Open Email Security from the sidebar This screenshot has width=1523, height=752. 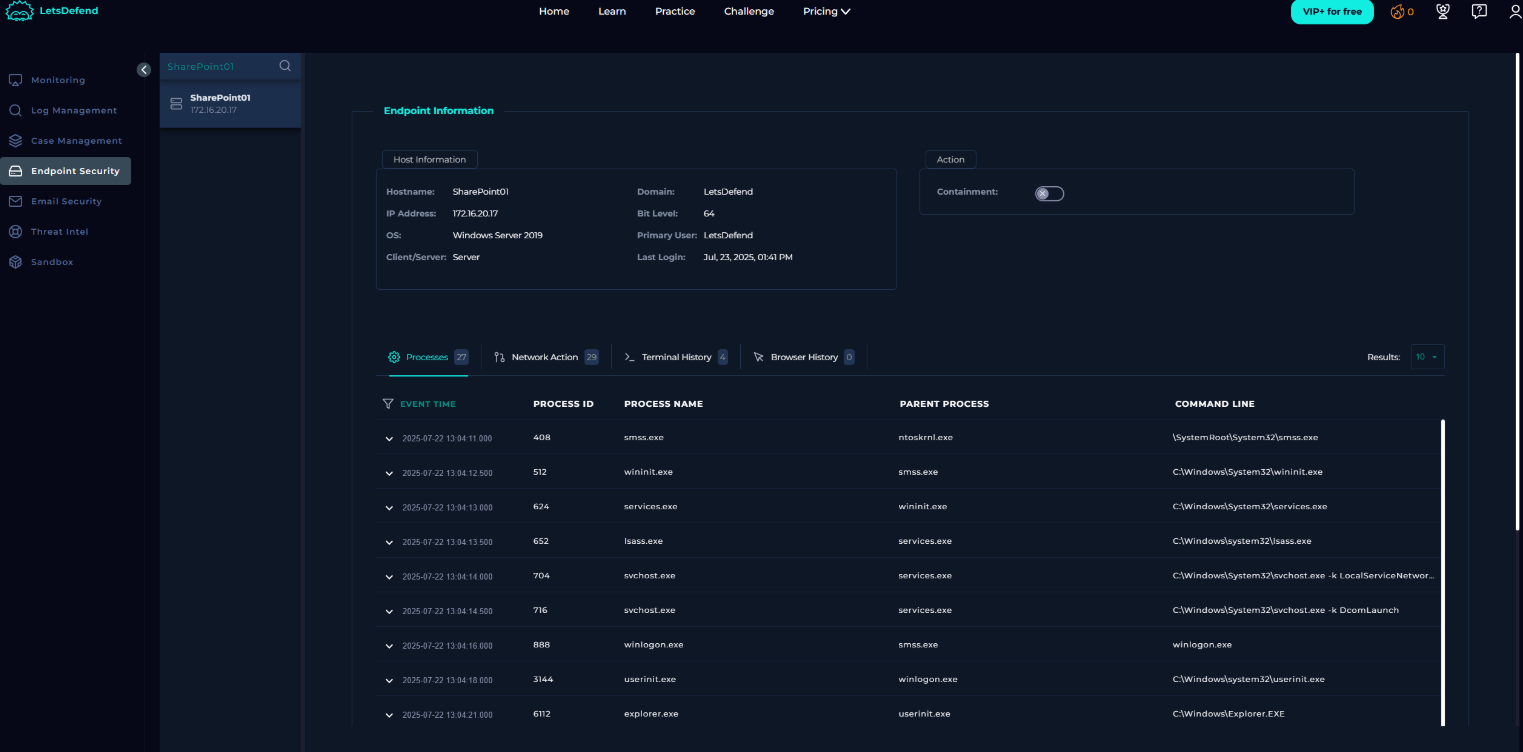click(x=66, y=201)
